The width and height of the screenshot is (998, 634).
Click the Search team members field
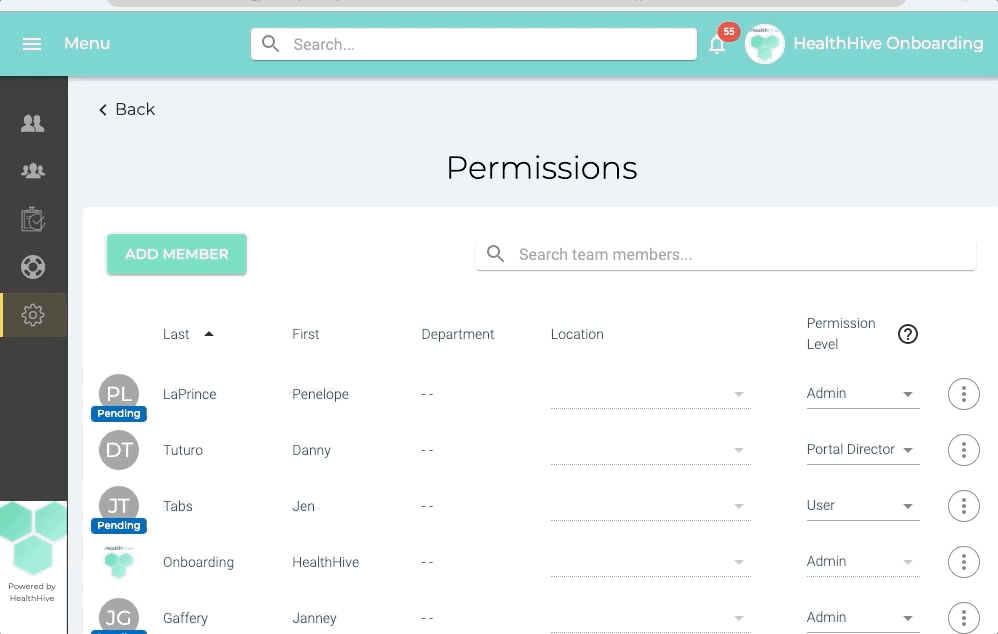tap(740, 254)
